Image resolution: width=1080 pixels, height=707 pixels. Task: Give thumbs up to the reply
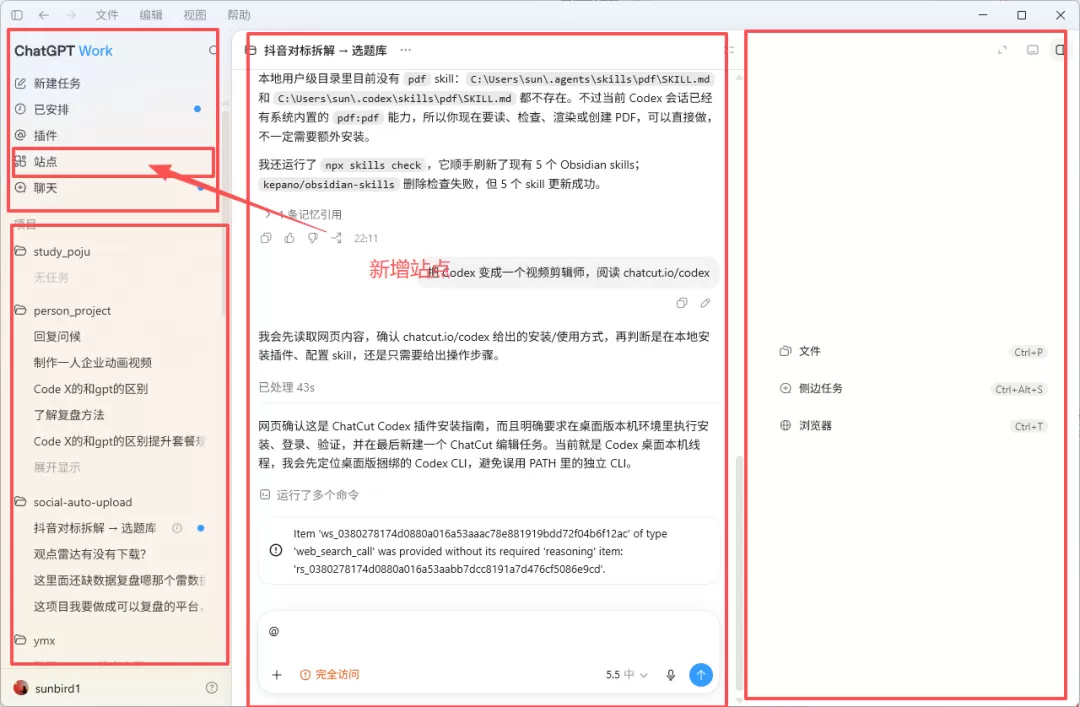coord(289,238)
